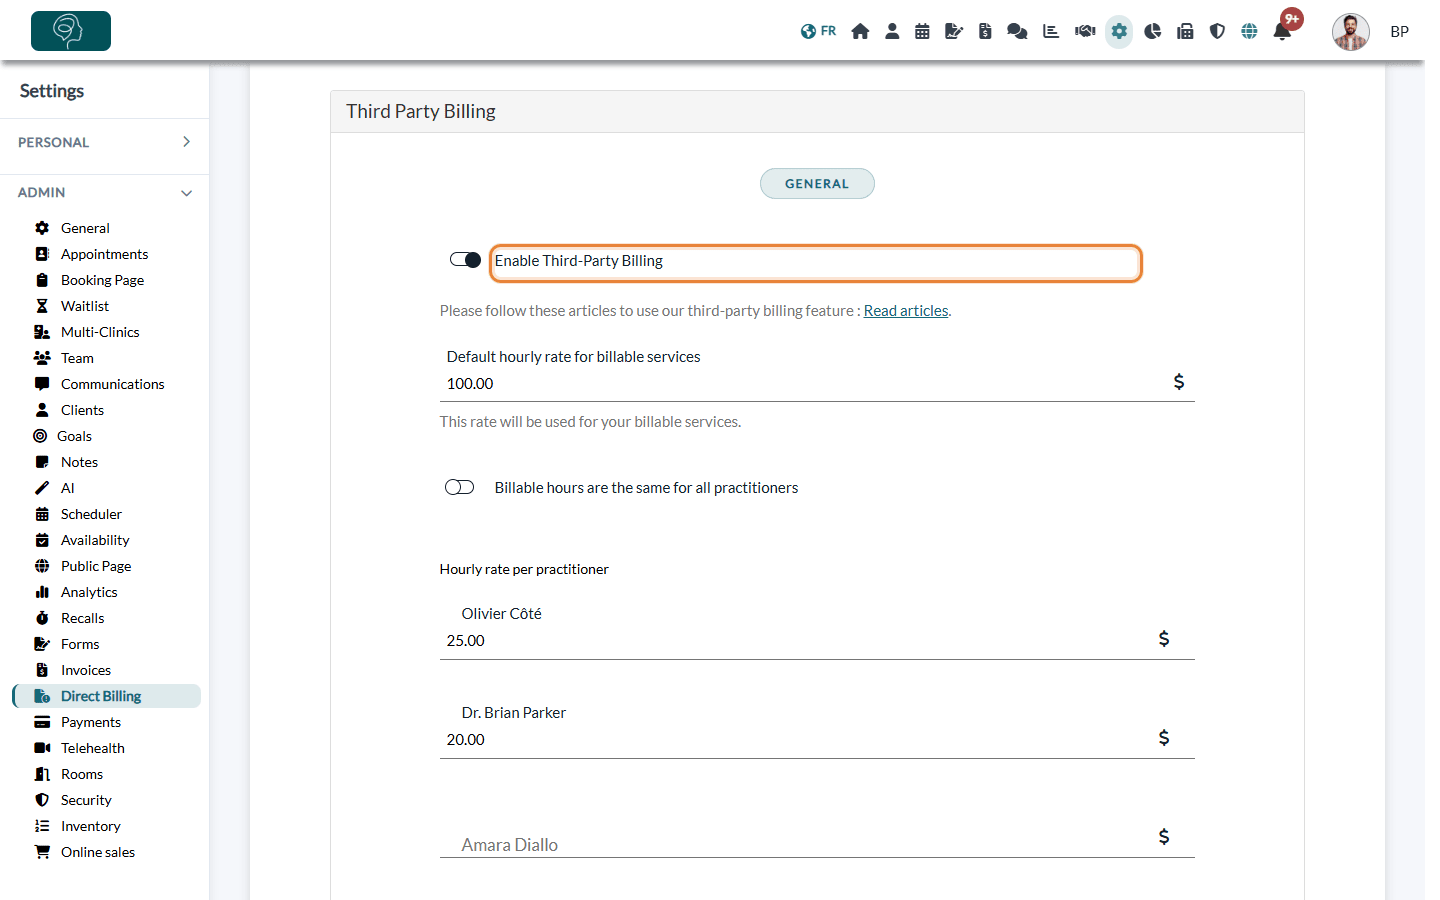The height and width of the screenshot is (900, 1440).
Task: Open Payments settings in sidebar
Action: [x=91, y=722]
